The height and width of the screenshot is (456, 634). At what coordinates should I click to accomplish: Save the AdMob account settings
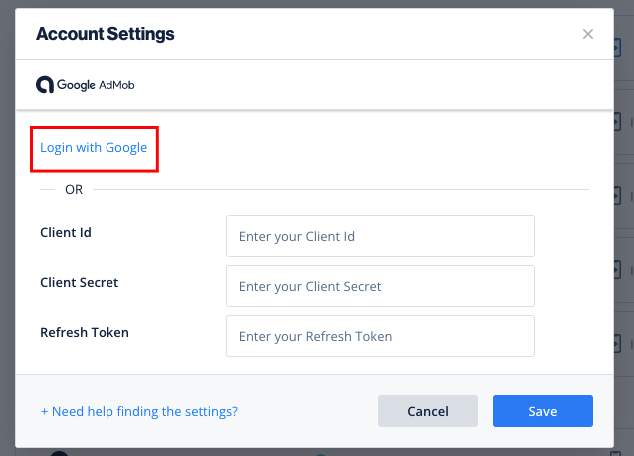click(x=543, y=411)
